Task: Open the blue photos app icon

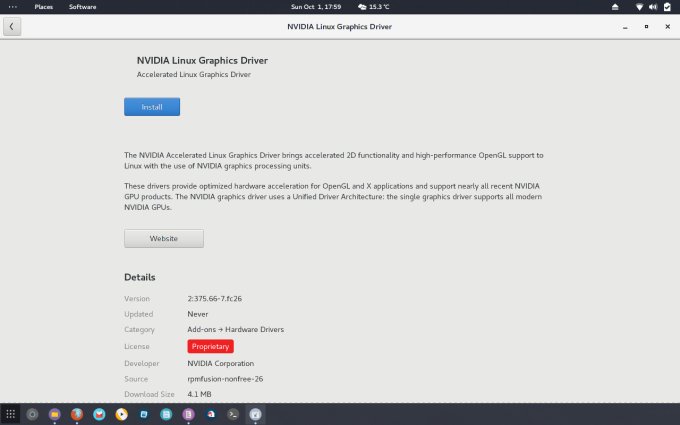Action: click(x=144, y=414)
